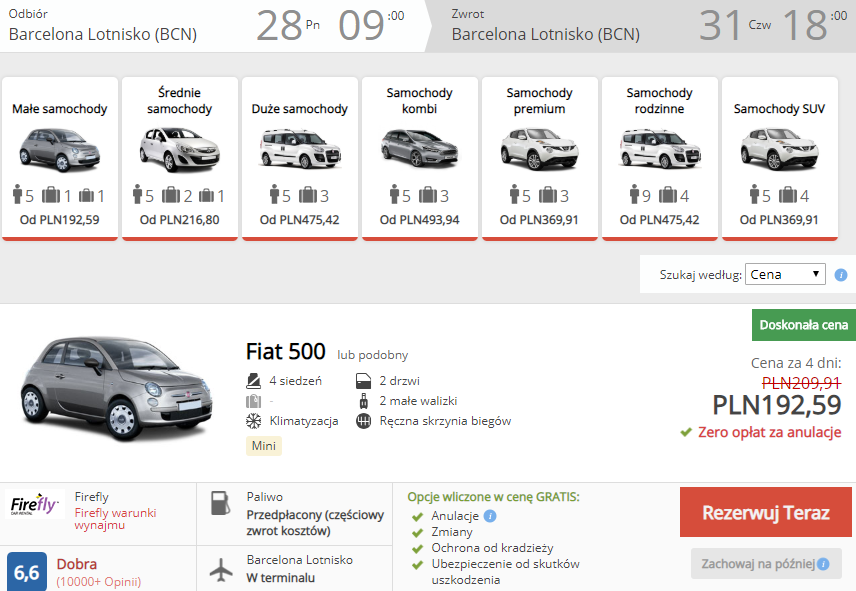Open the Szukaj według Cena dropdown
Viewport: 856px width, 591px height.
point(785,274)
